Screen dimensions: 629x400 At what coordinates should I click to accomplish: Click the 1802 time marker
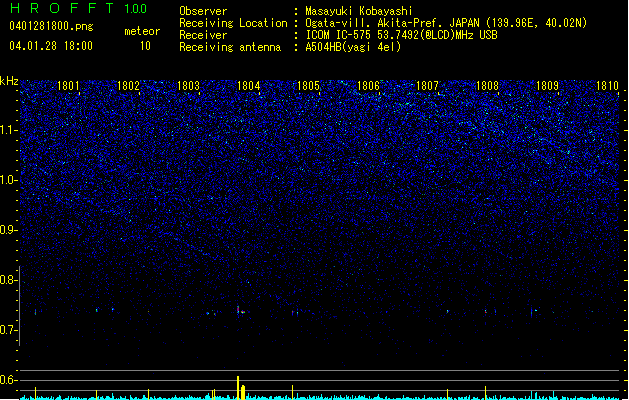128,86
